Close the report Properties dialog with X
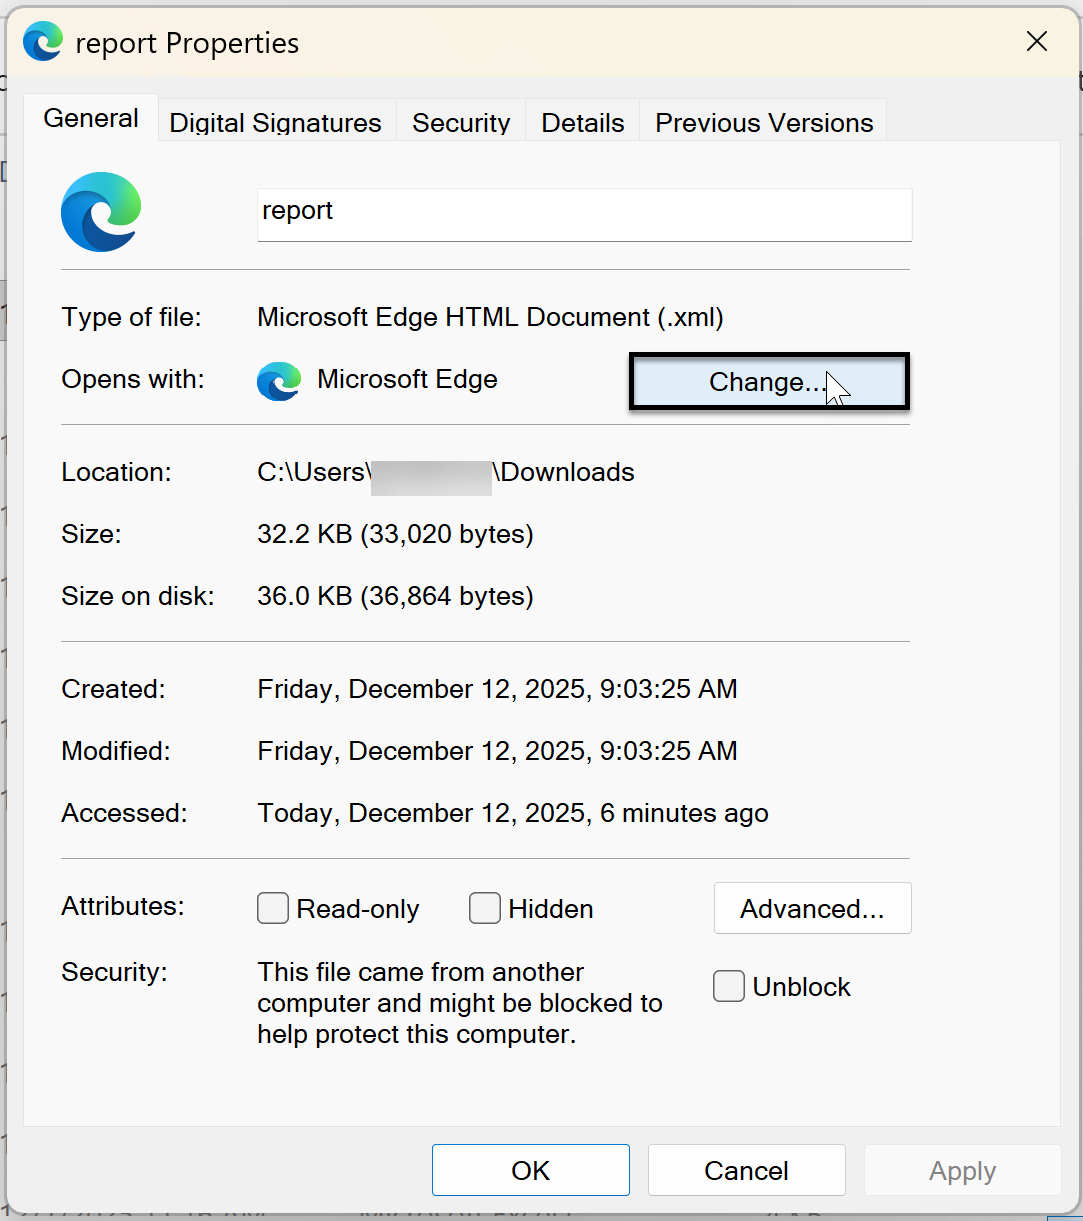 tap(1037, 42)
